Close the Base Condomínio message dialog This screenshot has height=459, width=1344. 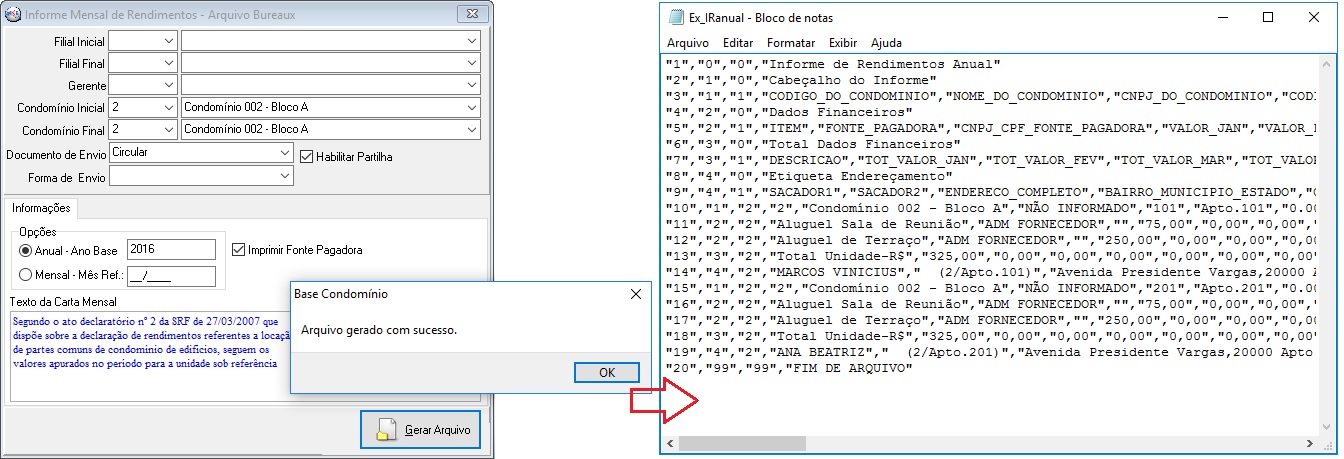tap(634, 295)
